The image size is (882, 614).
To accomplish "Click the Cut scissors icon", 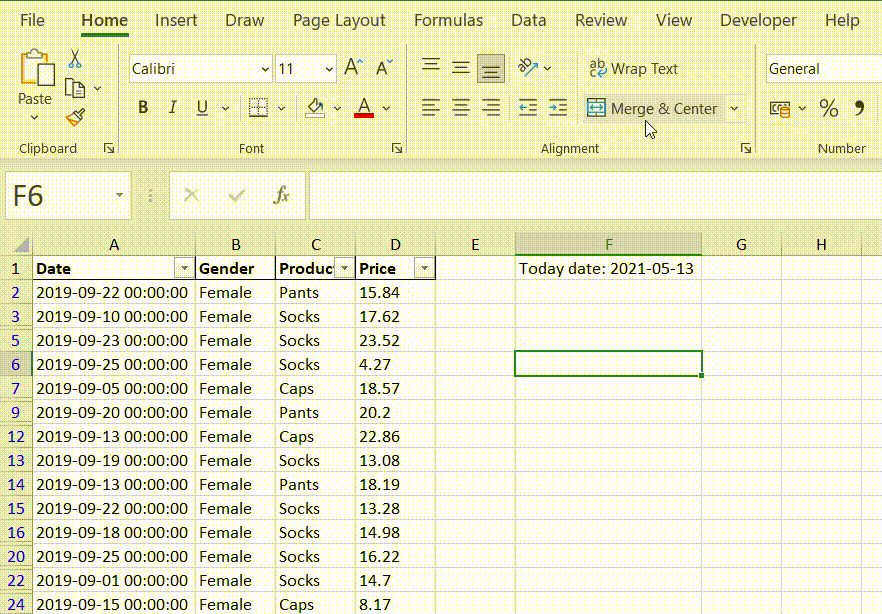I will (x=75, y=60).
